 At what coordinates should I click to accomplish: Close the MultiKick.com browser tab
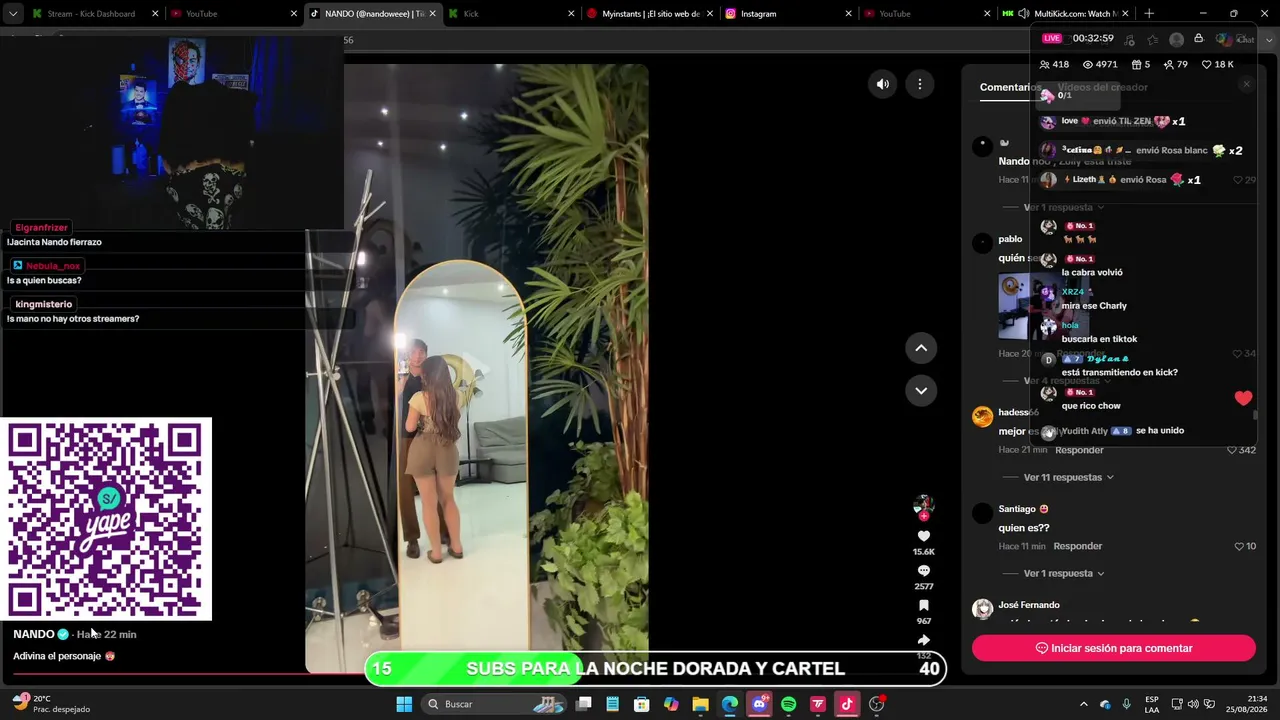[1125, 14]
